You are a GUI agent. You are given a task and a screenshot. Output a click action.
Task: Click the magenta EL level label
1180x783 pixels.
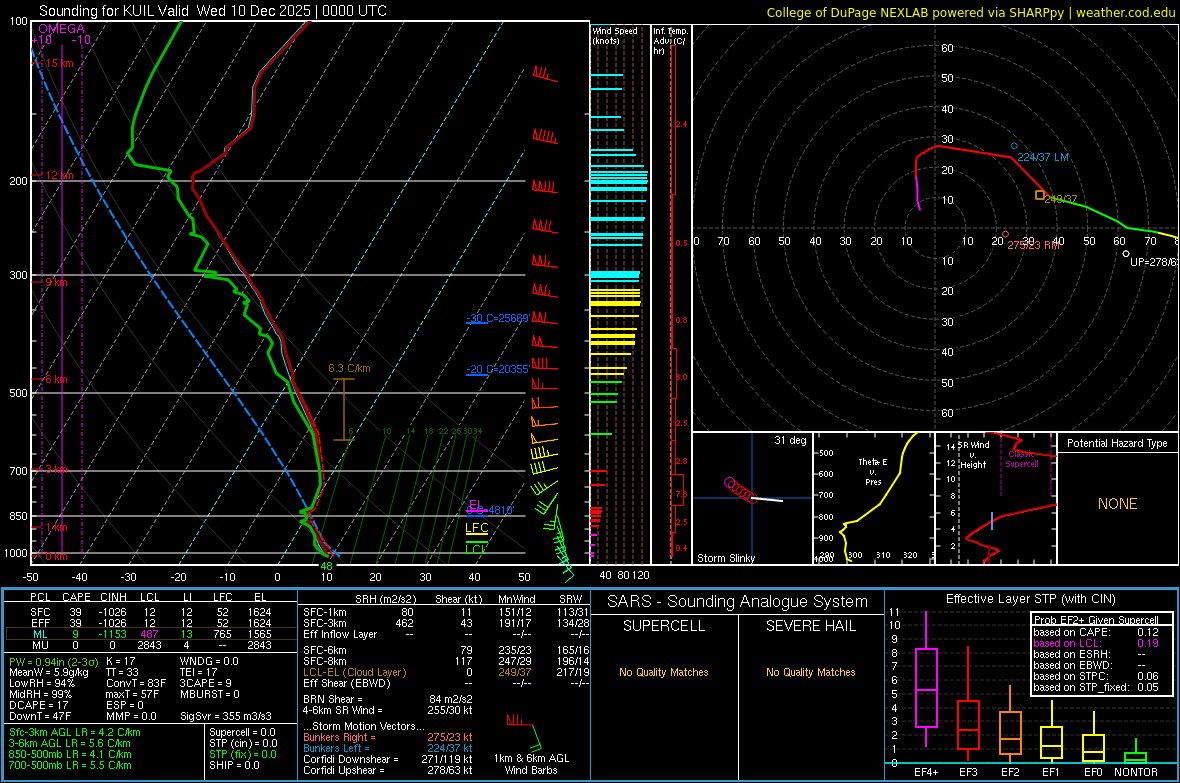point(475,504)
